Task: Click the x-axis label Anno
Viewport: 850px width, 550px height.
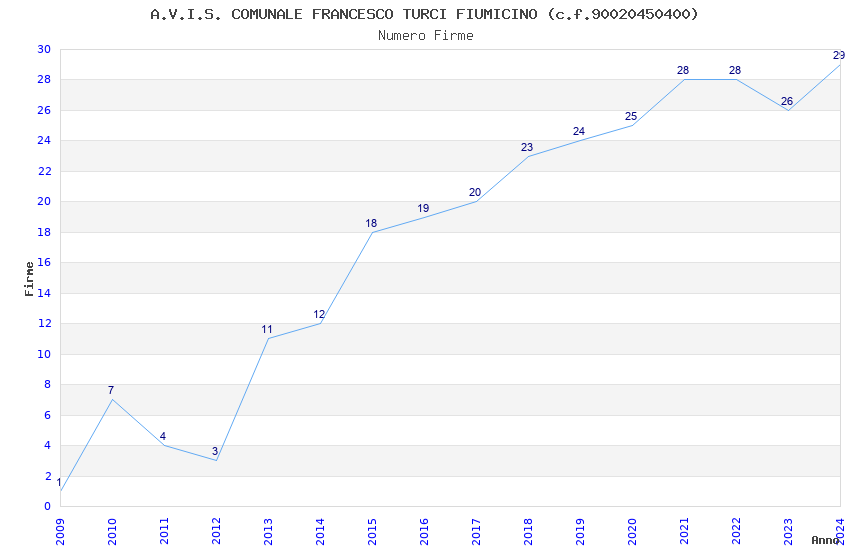Action: [825, 540]
